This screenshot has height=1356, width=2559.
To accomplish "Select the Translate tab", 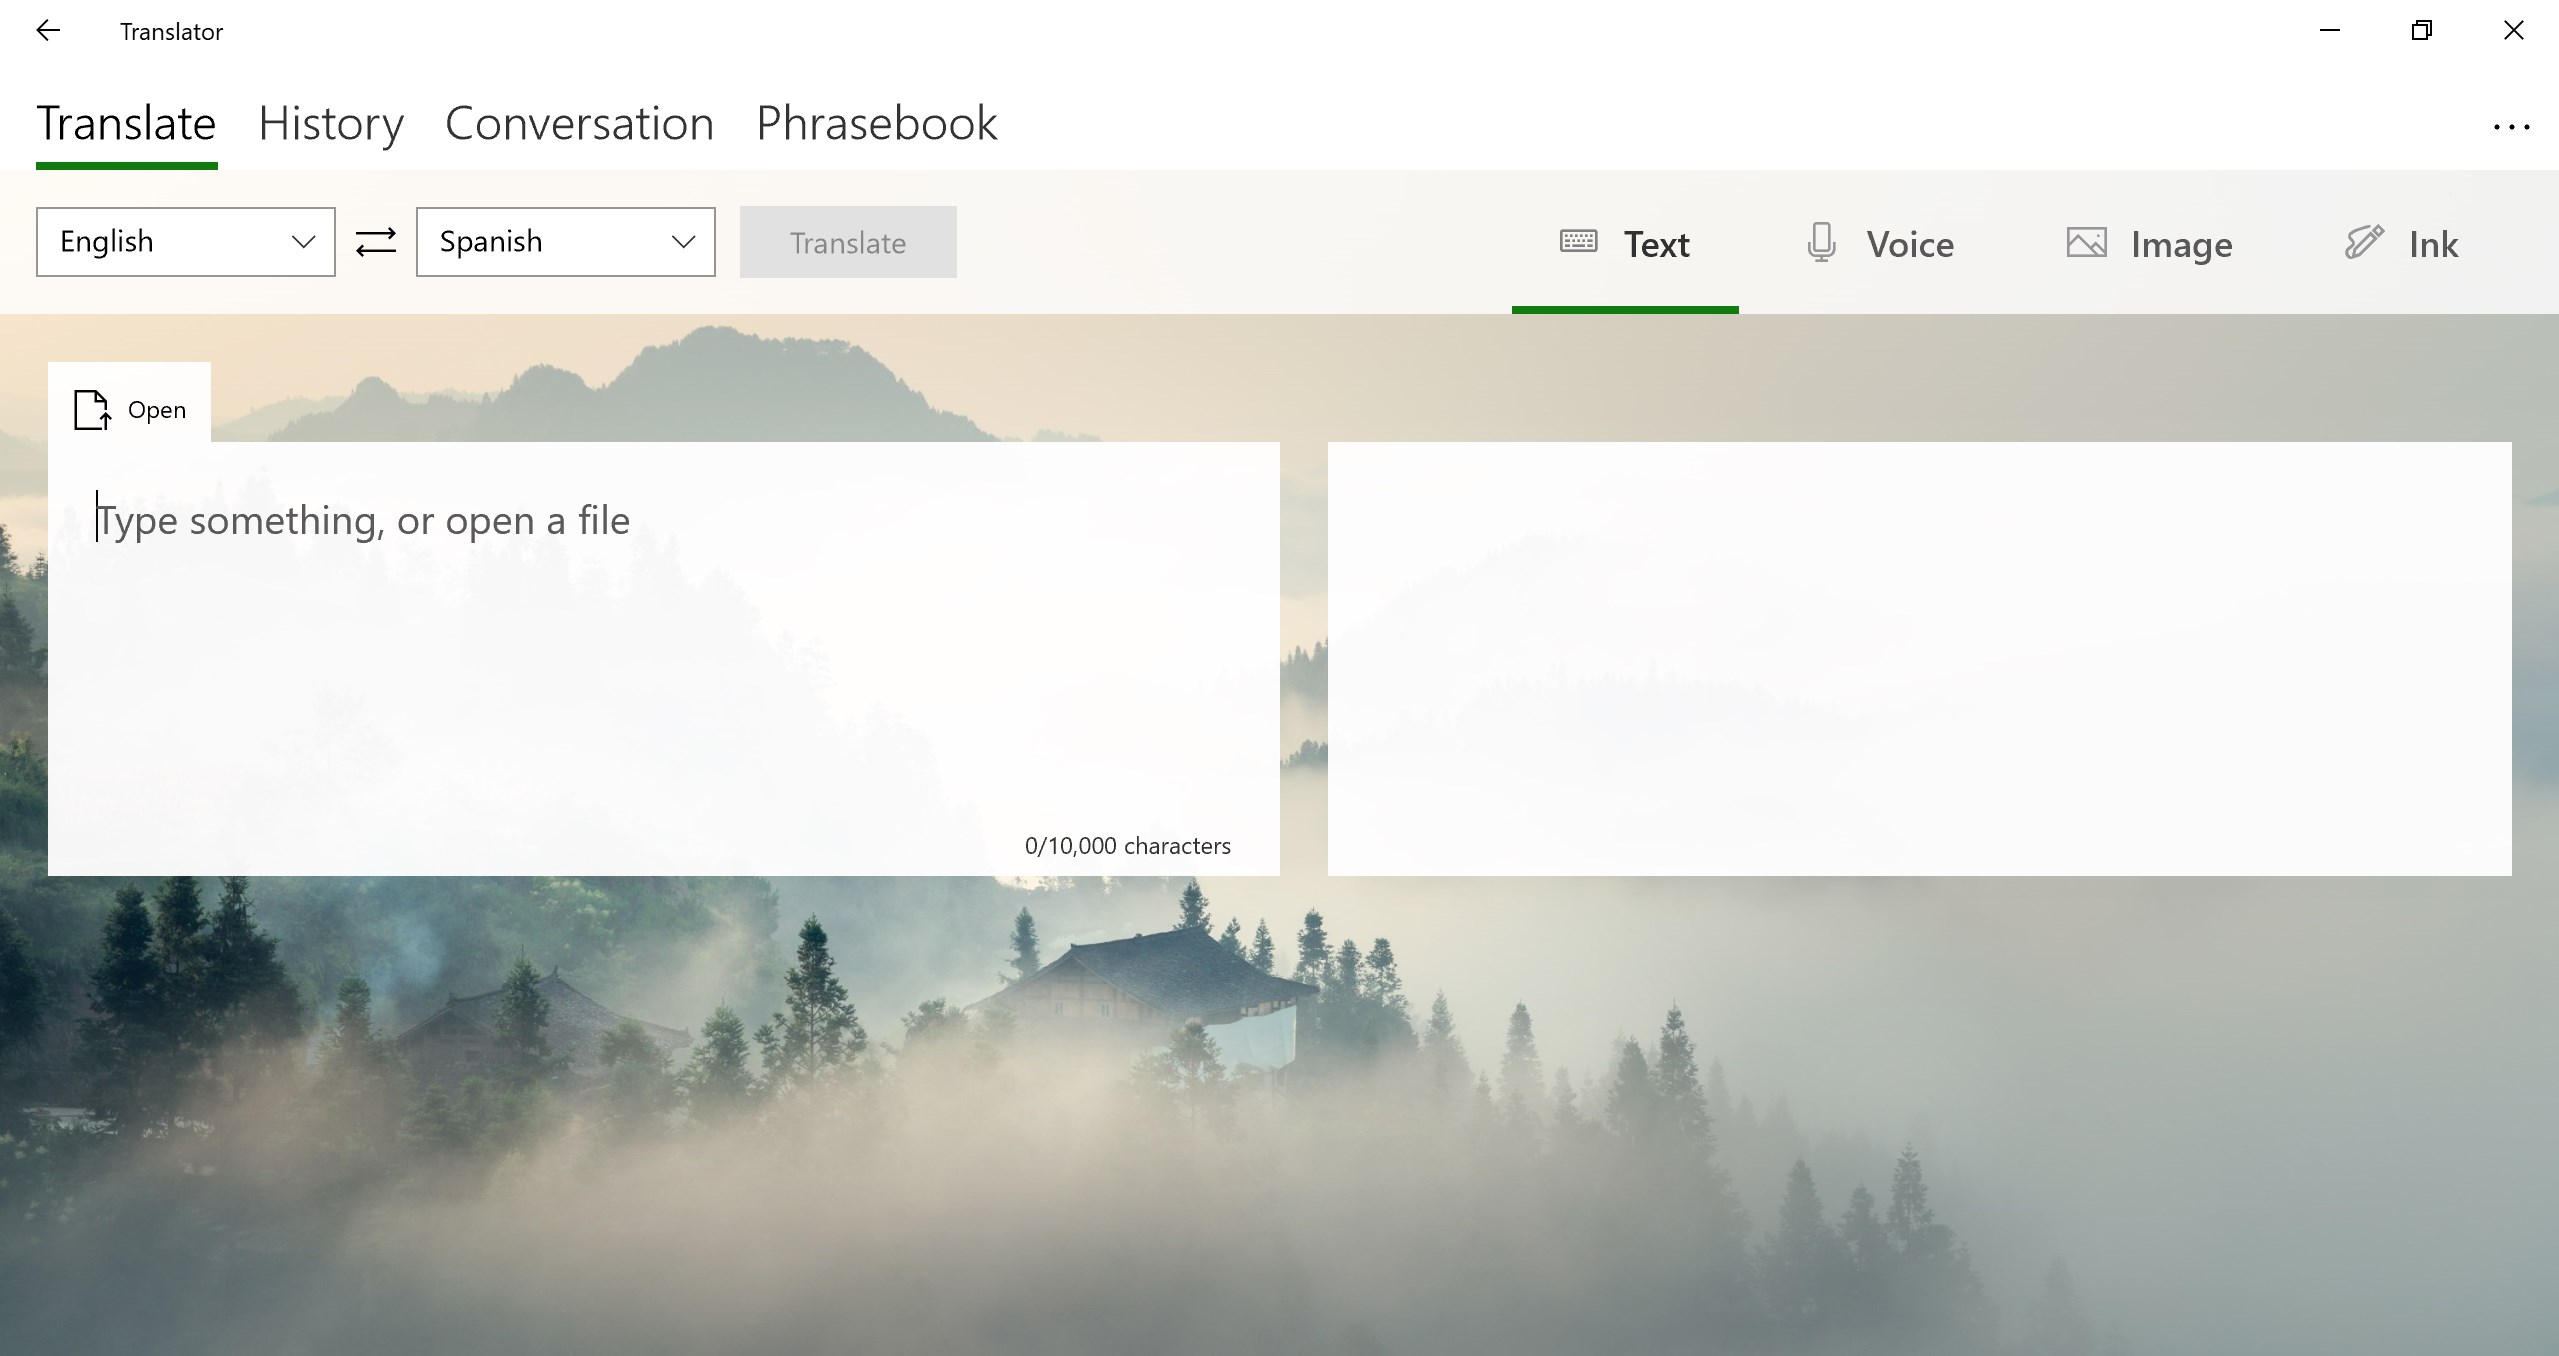I will [126, 124].
